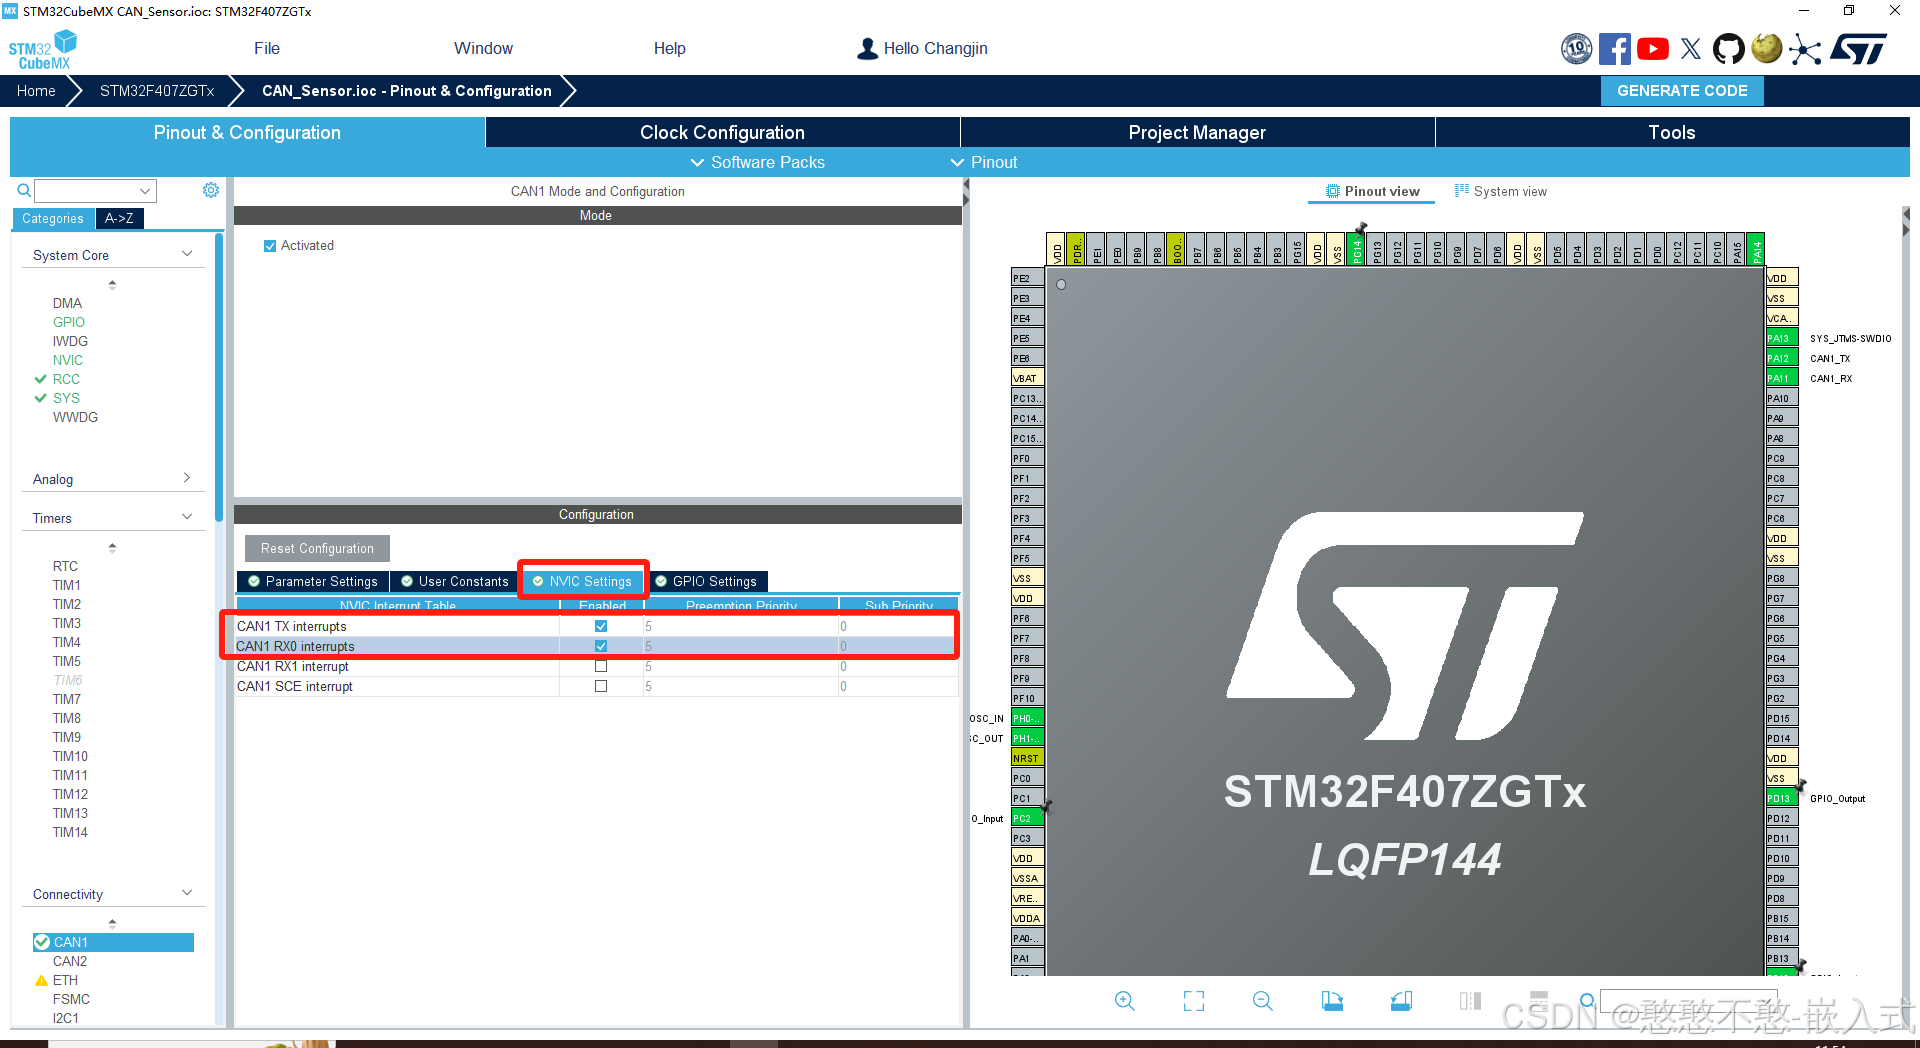Click the sort arrow above RTC list
1920x1048 pixels.
[112, 547]
